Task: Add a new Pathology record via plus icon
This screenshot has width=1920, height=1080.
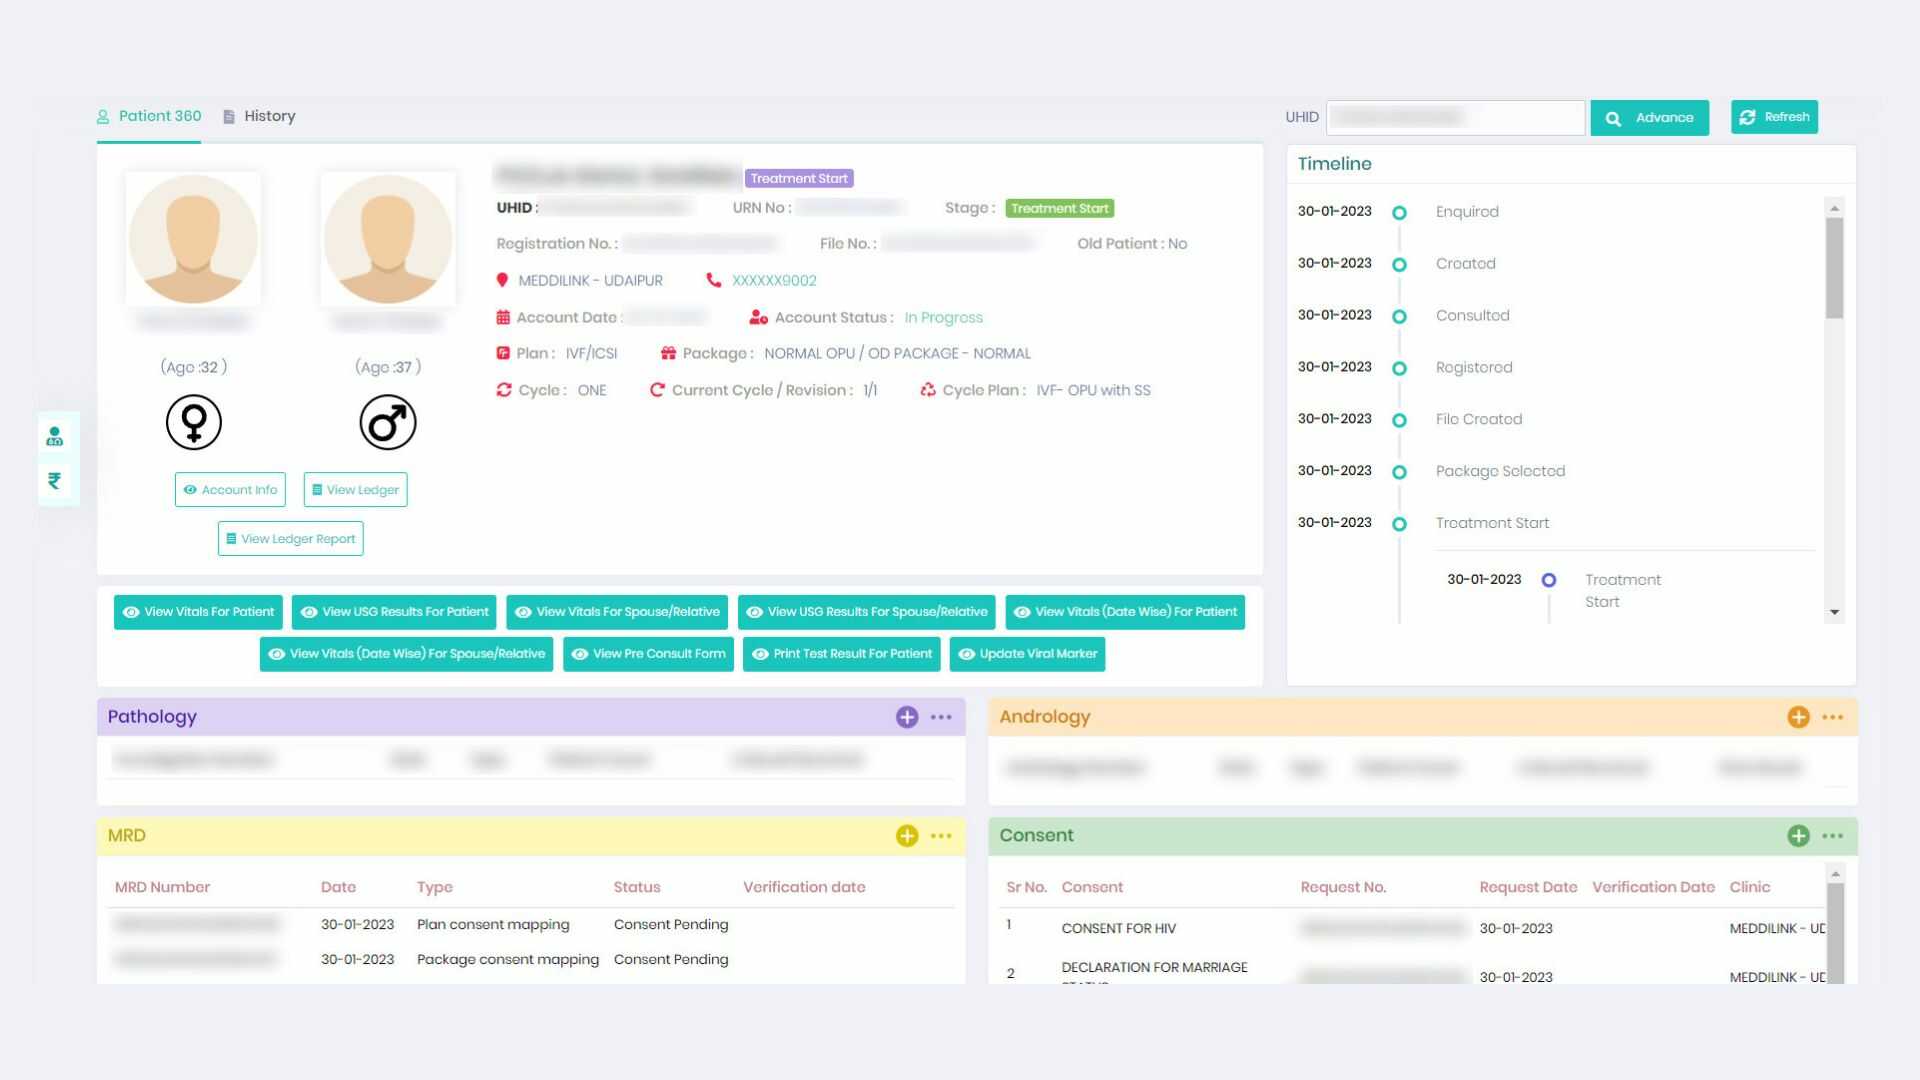Action: (906, 717)
